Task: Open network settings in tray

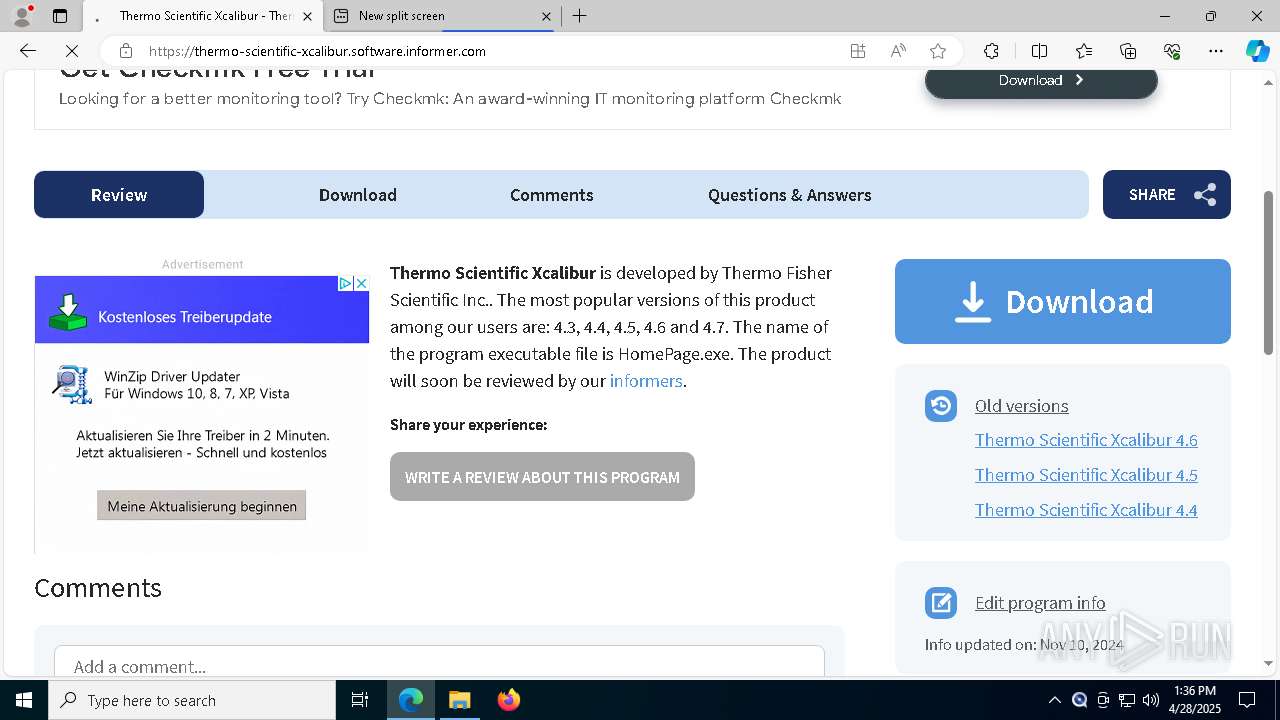Action: click(x=1127, y=700)
